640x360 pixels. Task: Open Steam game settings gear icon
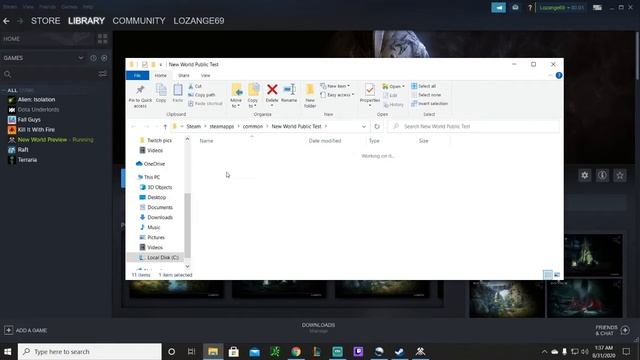tap(584, 176)
